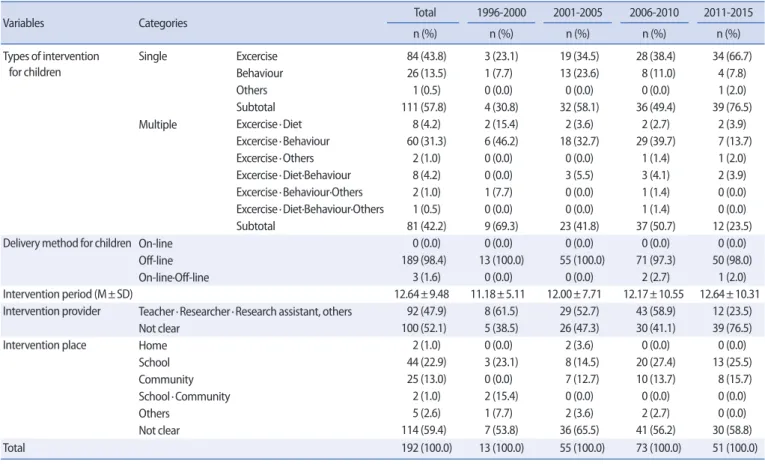
Task: Click the 'Variables' column header
Action: 23,23
